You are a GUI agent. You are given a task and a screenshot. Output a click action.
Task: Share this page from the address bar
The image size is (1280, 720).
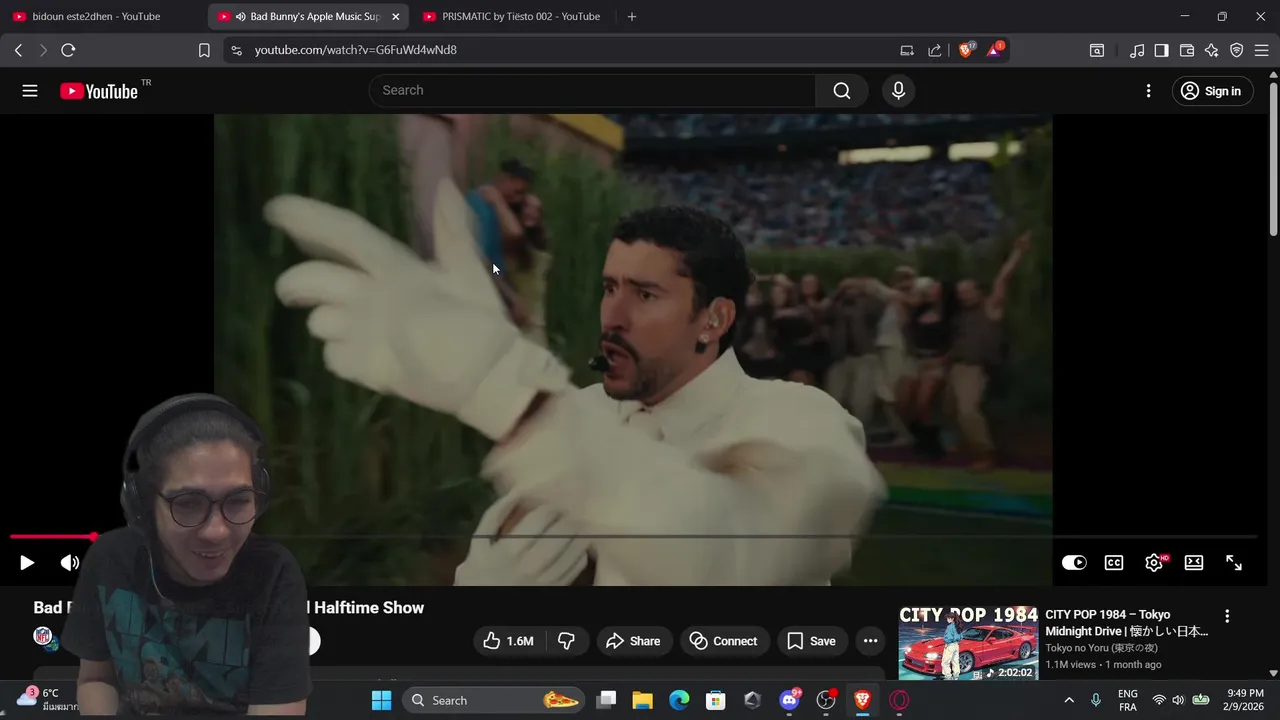935,50
